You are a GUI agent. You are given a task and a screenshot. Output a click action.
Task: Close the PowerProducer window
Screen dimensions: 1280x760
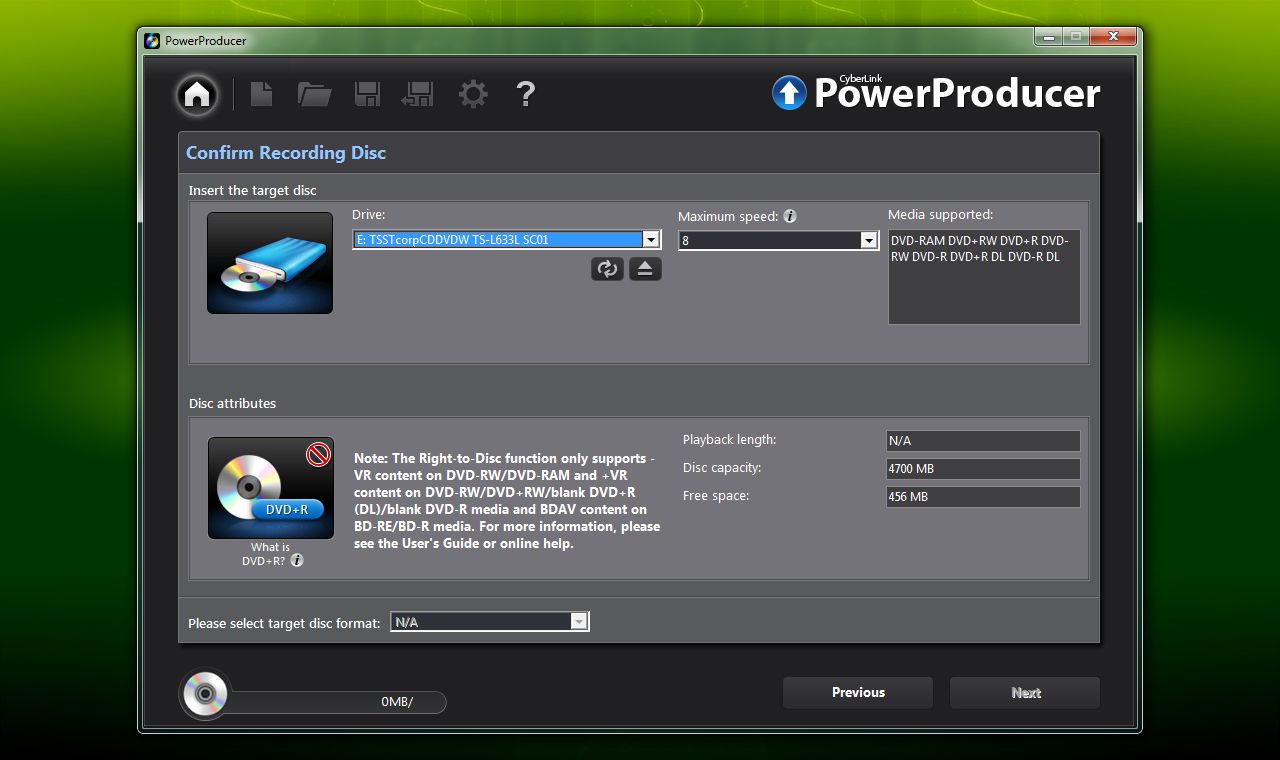[x=1113, y=37]
